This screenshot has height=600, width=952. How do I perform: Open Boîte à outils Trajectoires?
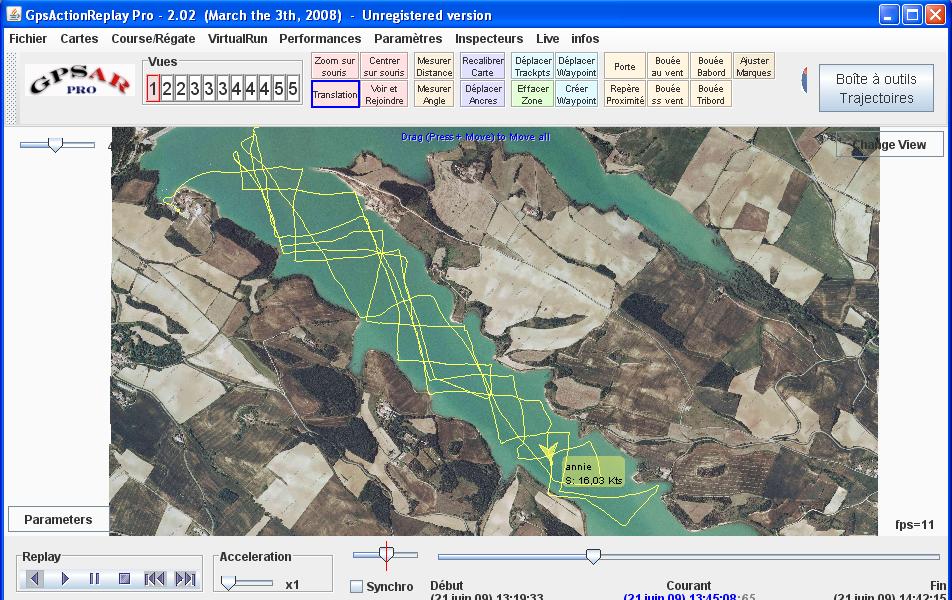[876, 88]
